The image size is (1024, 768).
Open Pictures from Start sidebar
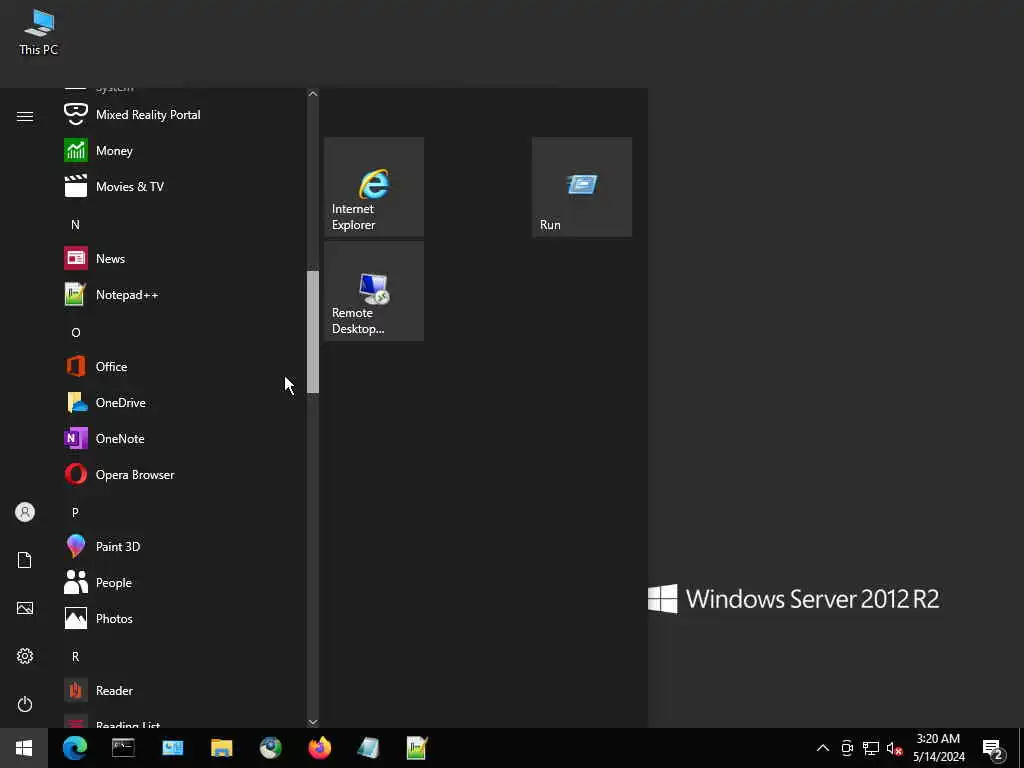25,608
